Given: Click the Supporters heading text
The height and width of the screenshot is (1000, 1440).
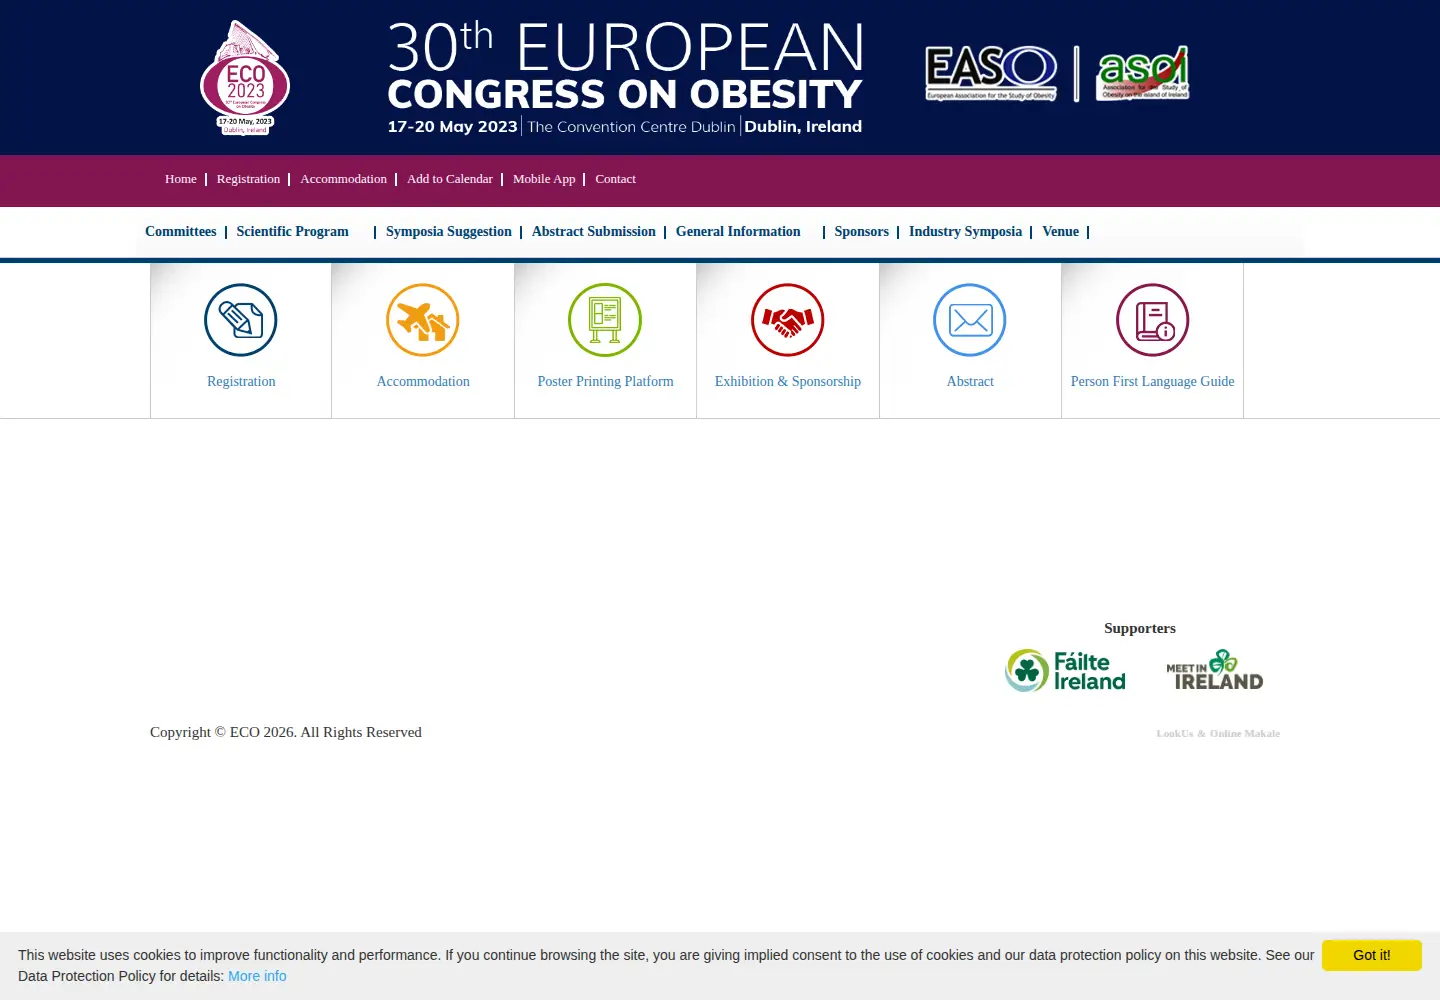Looking at the screenshot, I should point(1140,628).
